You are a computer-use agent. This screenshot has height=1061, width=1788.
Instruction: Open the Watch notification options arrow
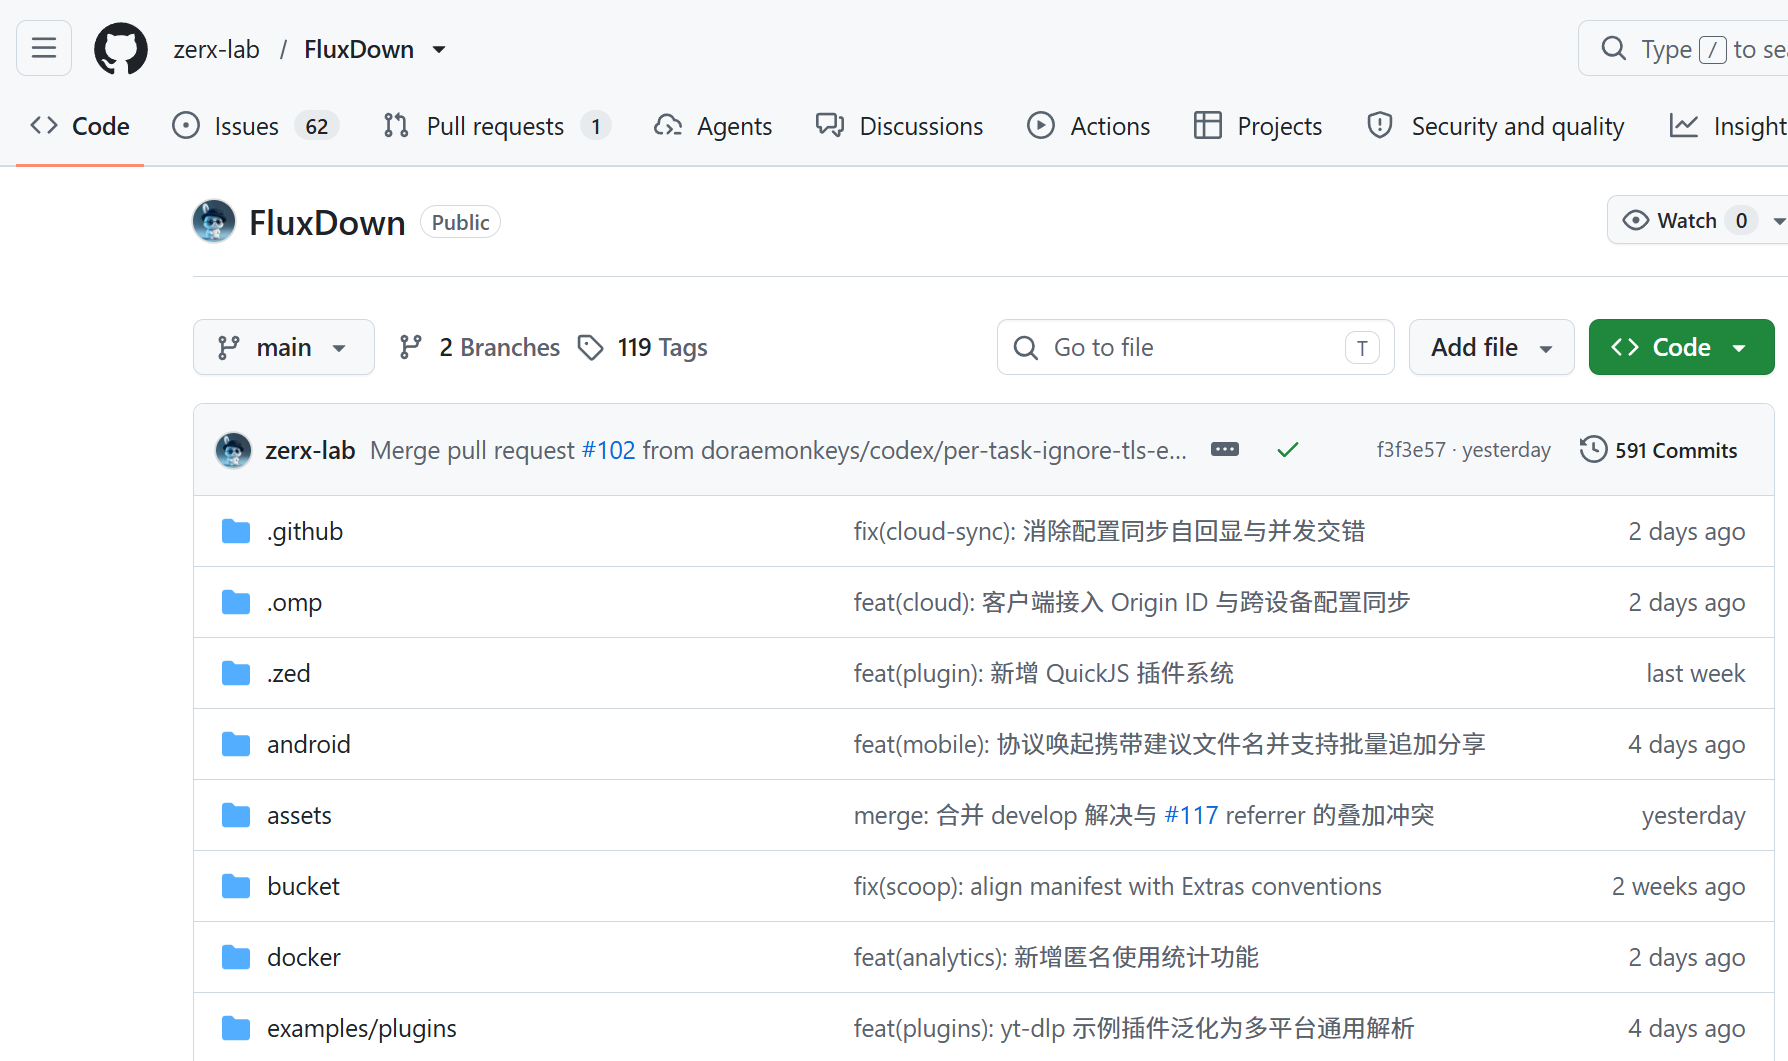tap(1779, 221)
